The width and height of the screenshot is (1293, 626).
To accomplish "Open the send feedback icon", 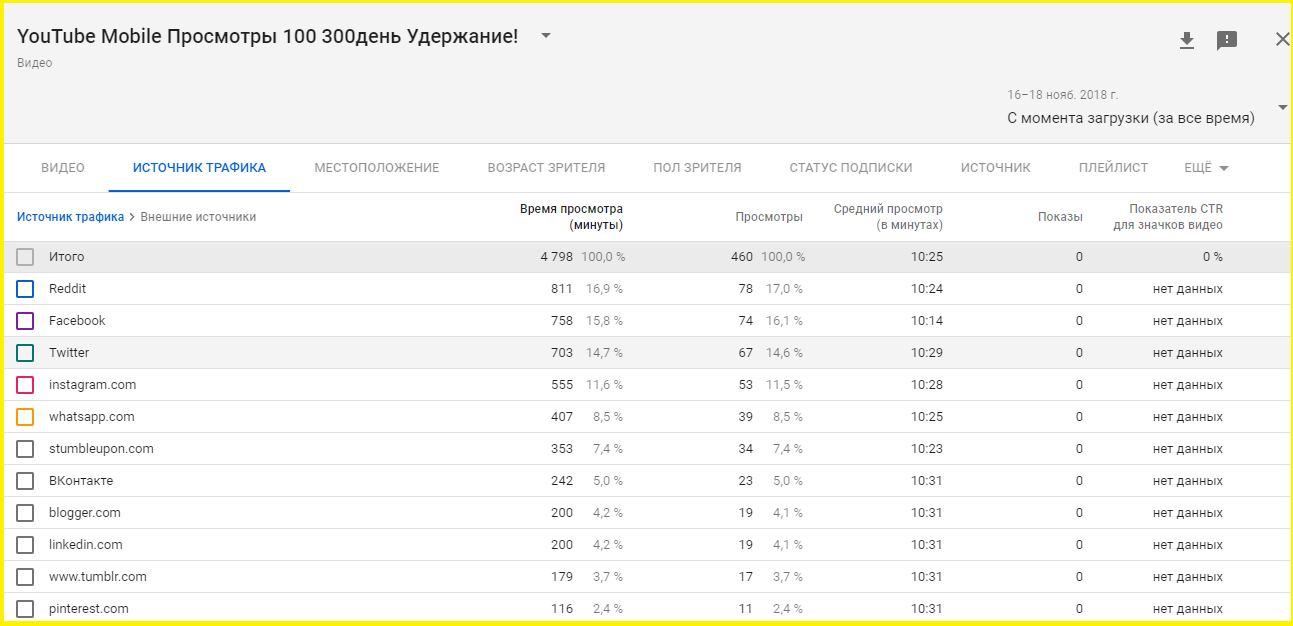I will (x=1227, y=40).
